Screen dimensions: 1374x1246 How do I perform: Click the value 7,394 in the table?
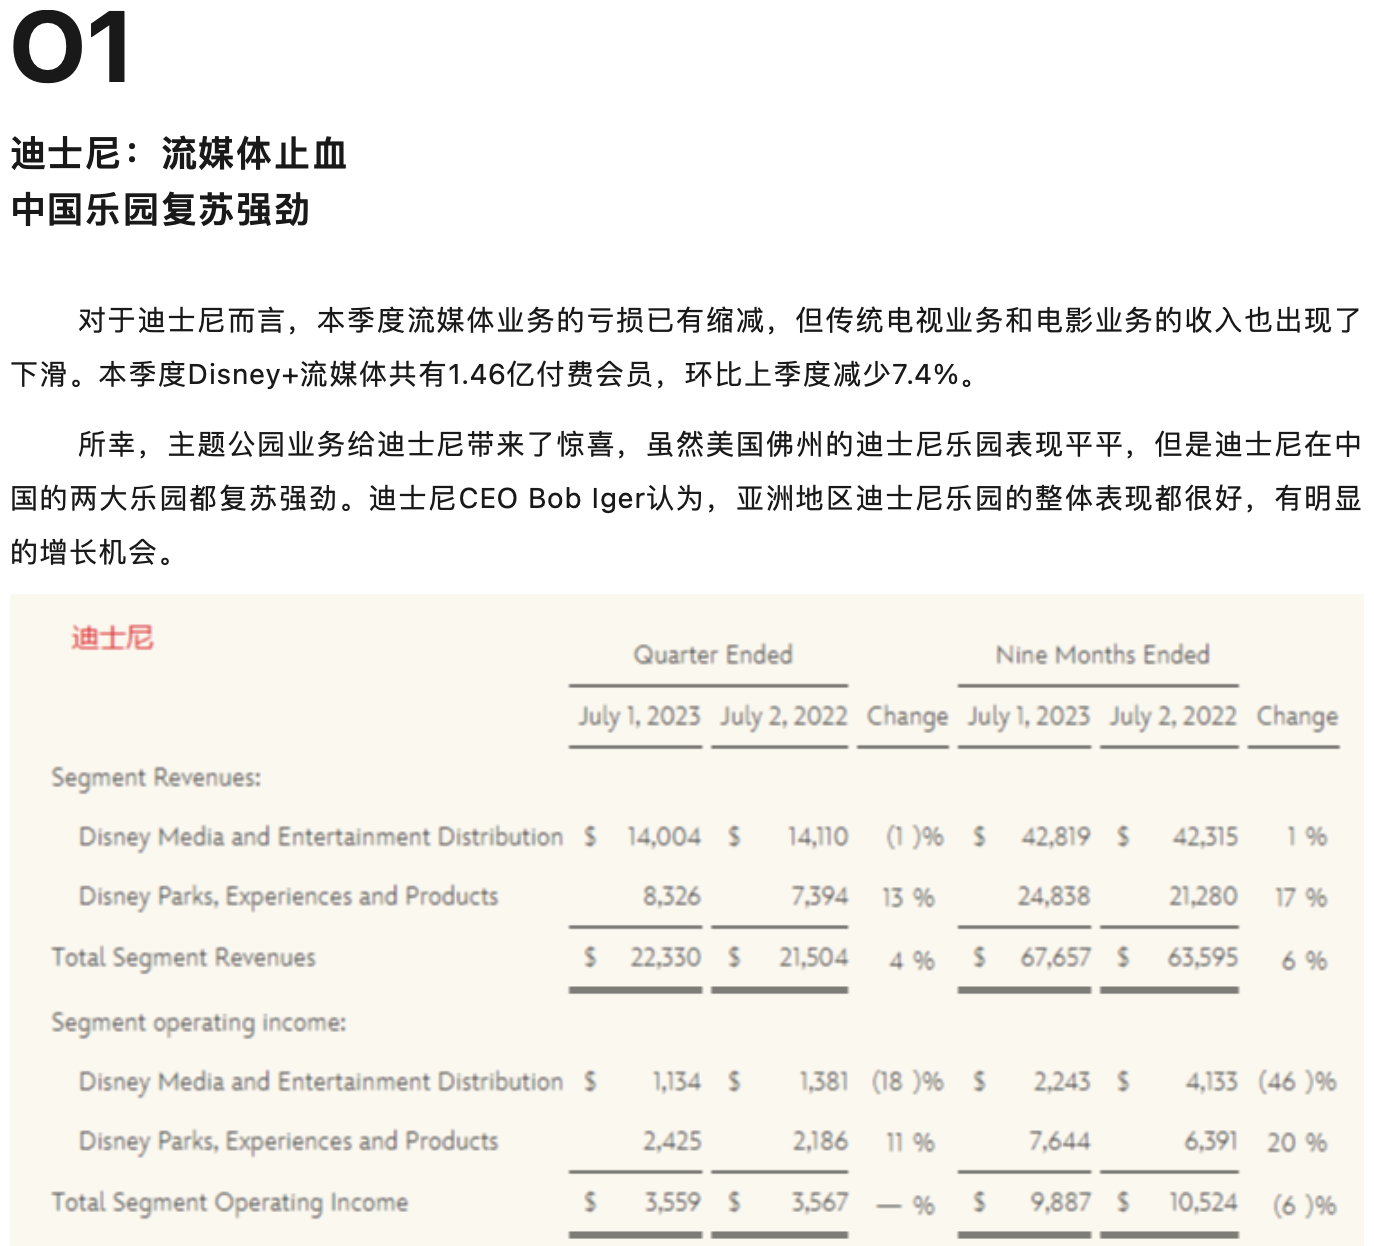tap(820, 896)
